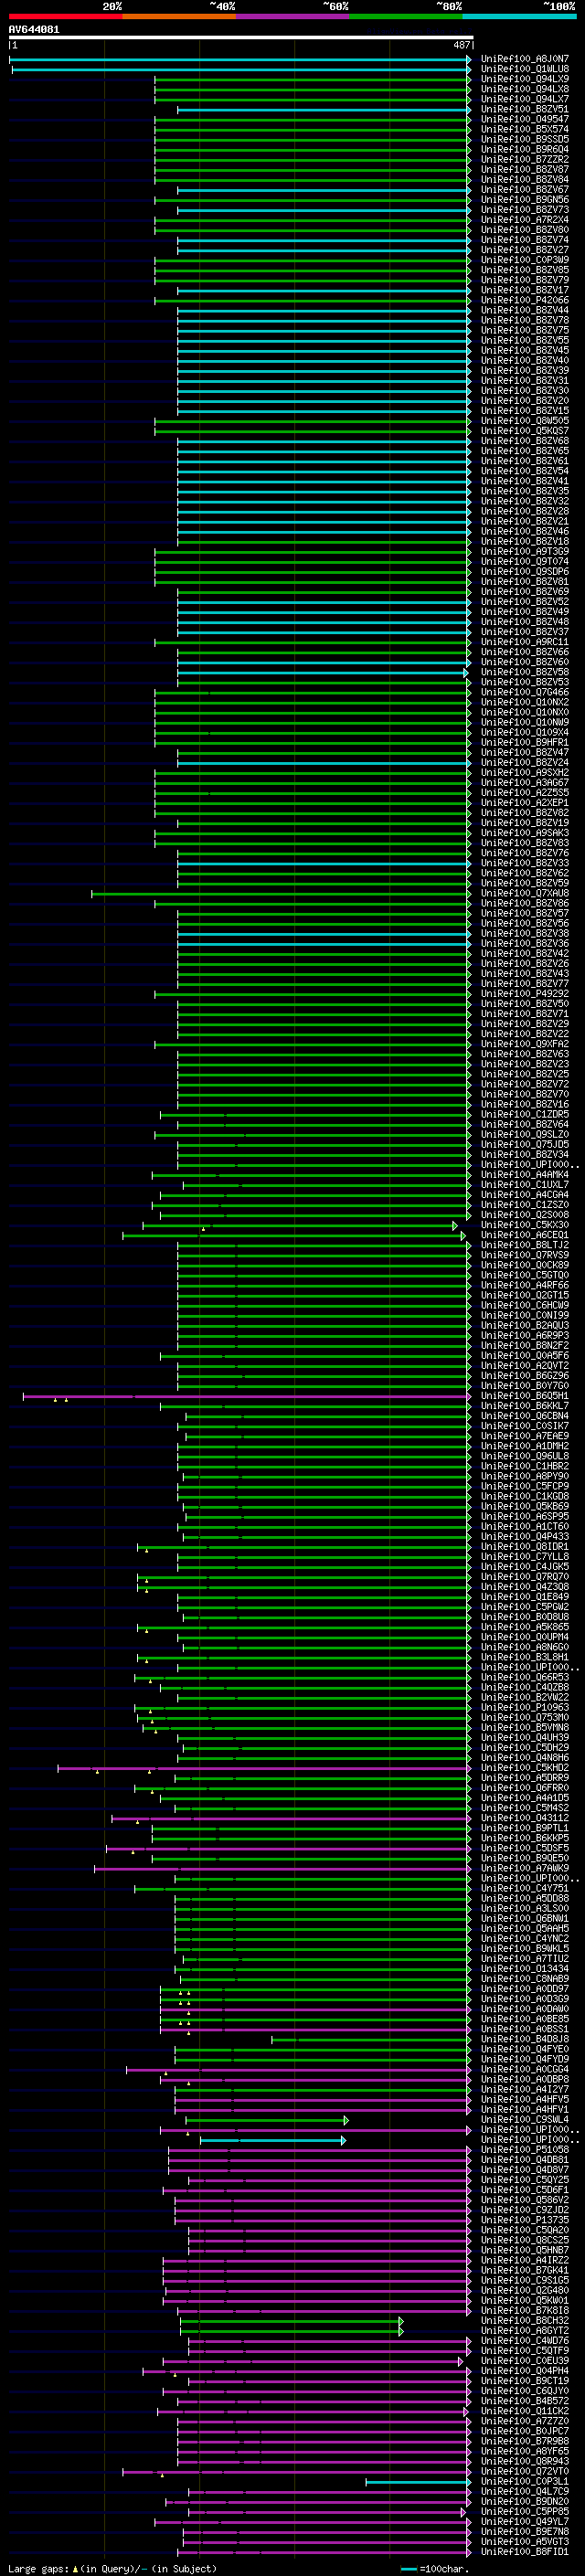This screenshot has width=585, height=2576.
Task: Open the UniRef100_Q5K0S7 hit
Action: pos(524,431)
